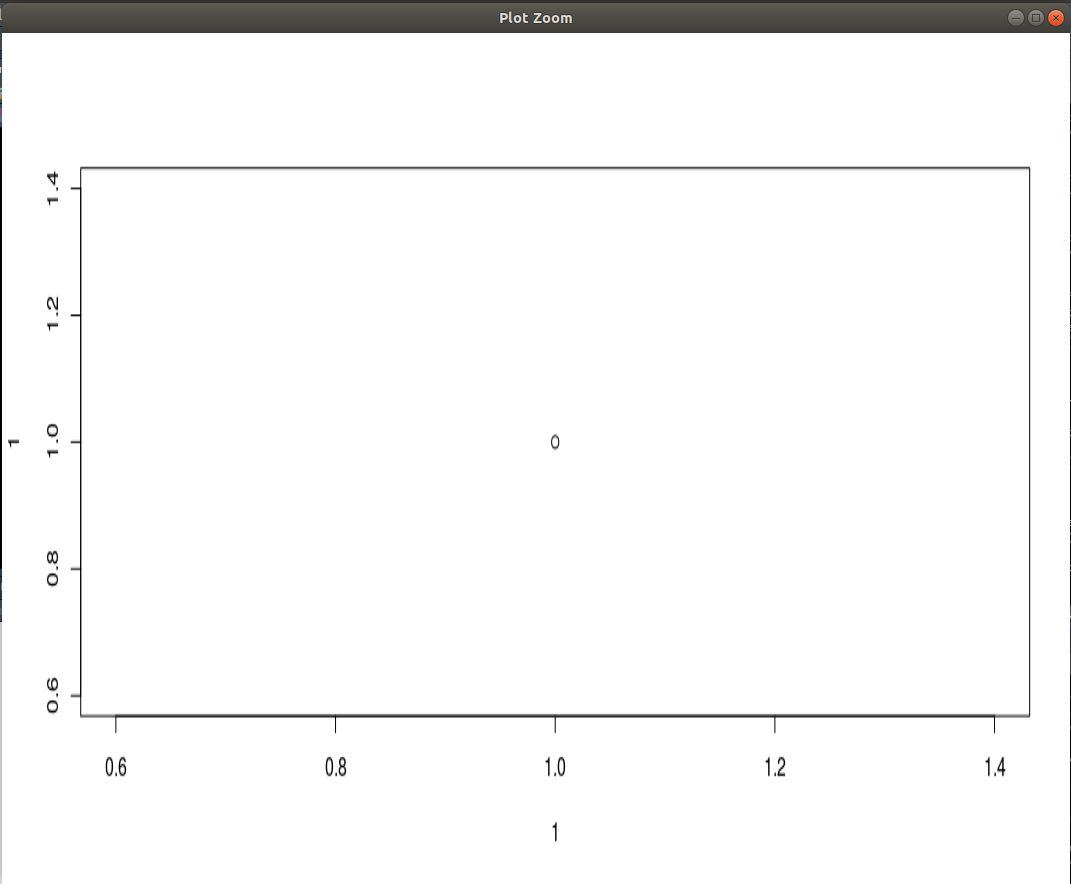Click the x-axis title label "1"
1071x884 pixels.
click(555, 831)
